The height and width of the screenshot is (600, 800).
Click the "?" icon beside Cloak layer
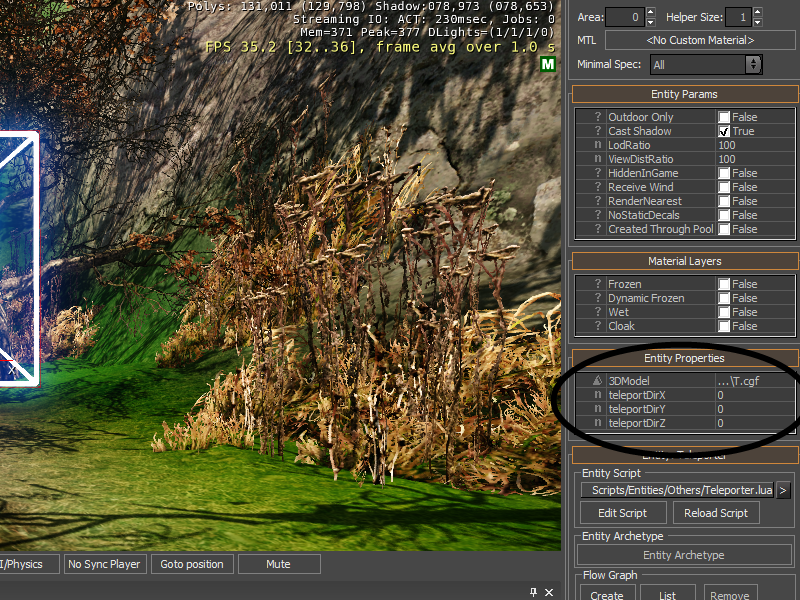[x=597, y=326]
